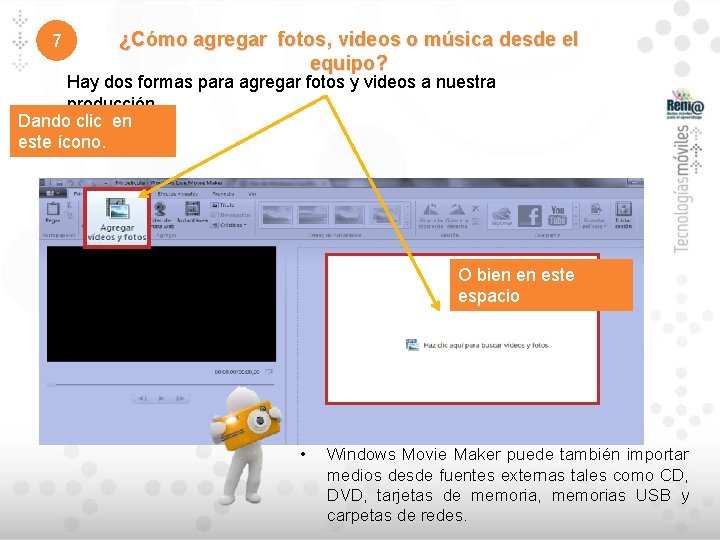
Task: Click the save icon in title bar
Action: 59,183
